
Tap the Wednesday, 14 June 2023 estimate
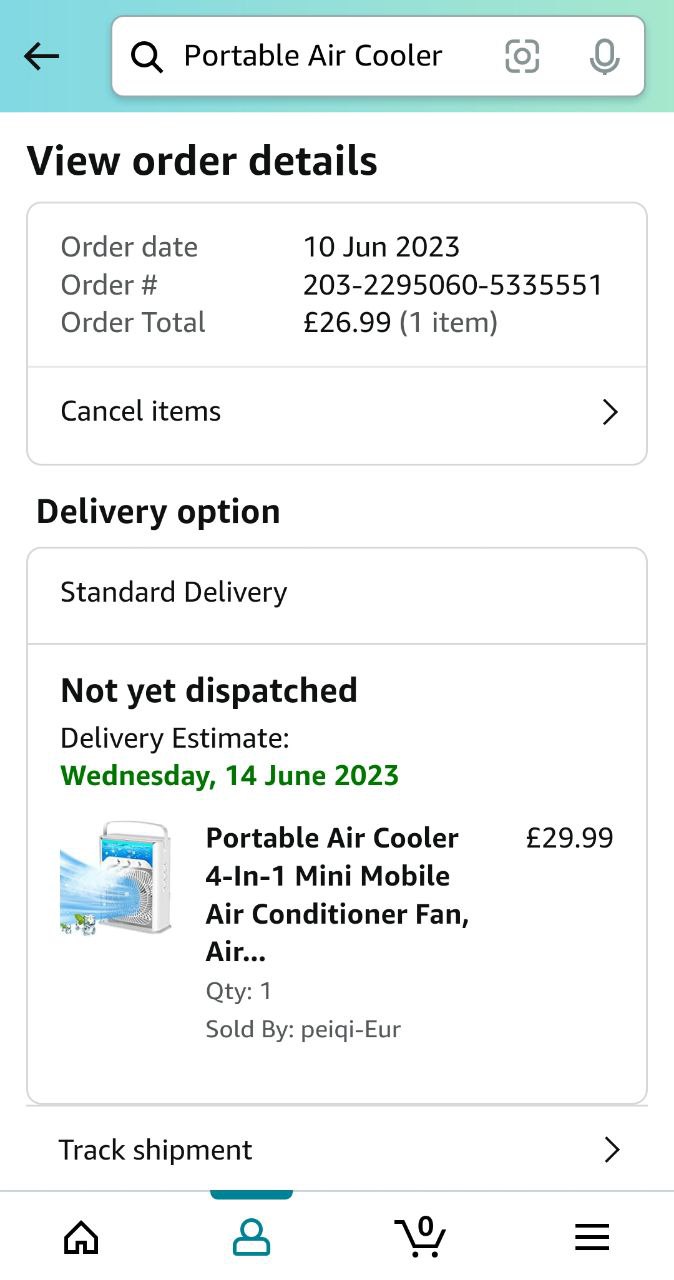(230, 775)
